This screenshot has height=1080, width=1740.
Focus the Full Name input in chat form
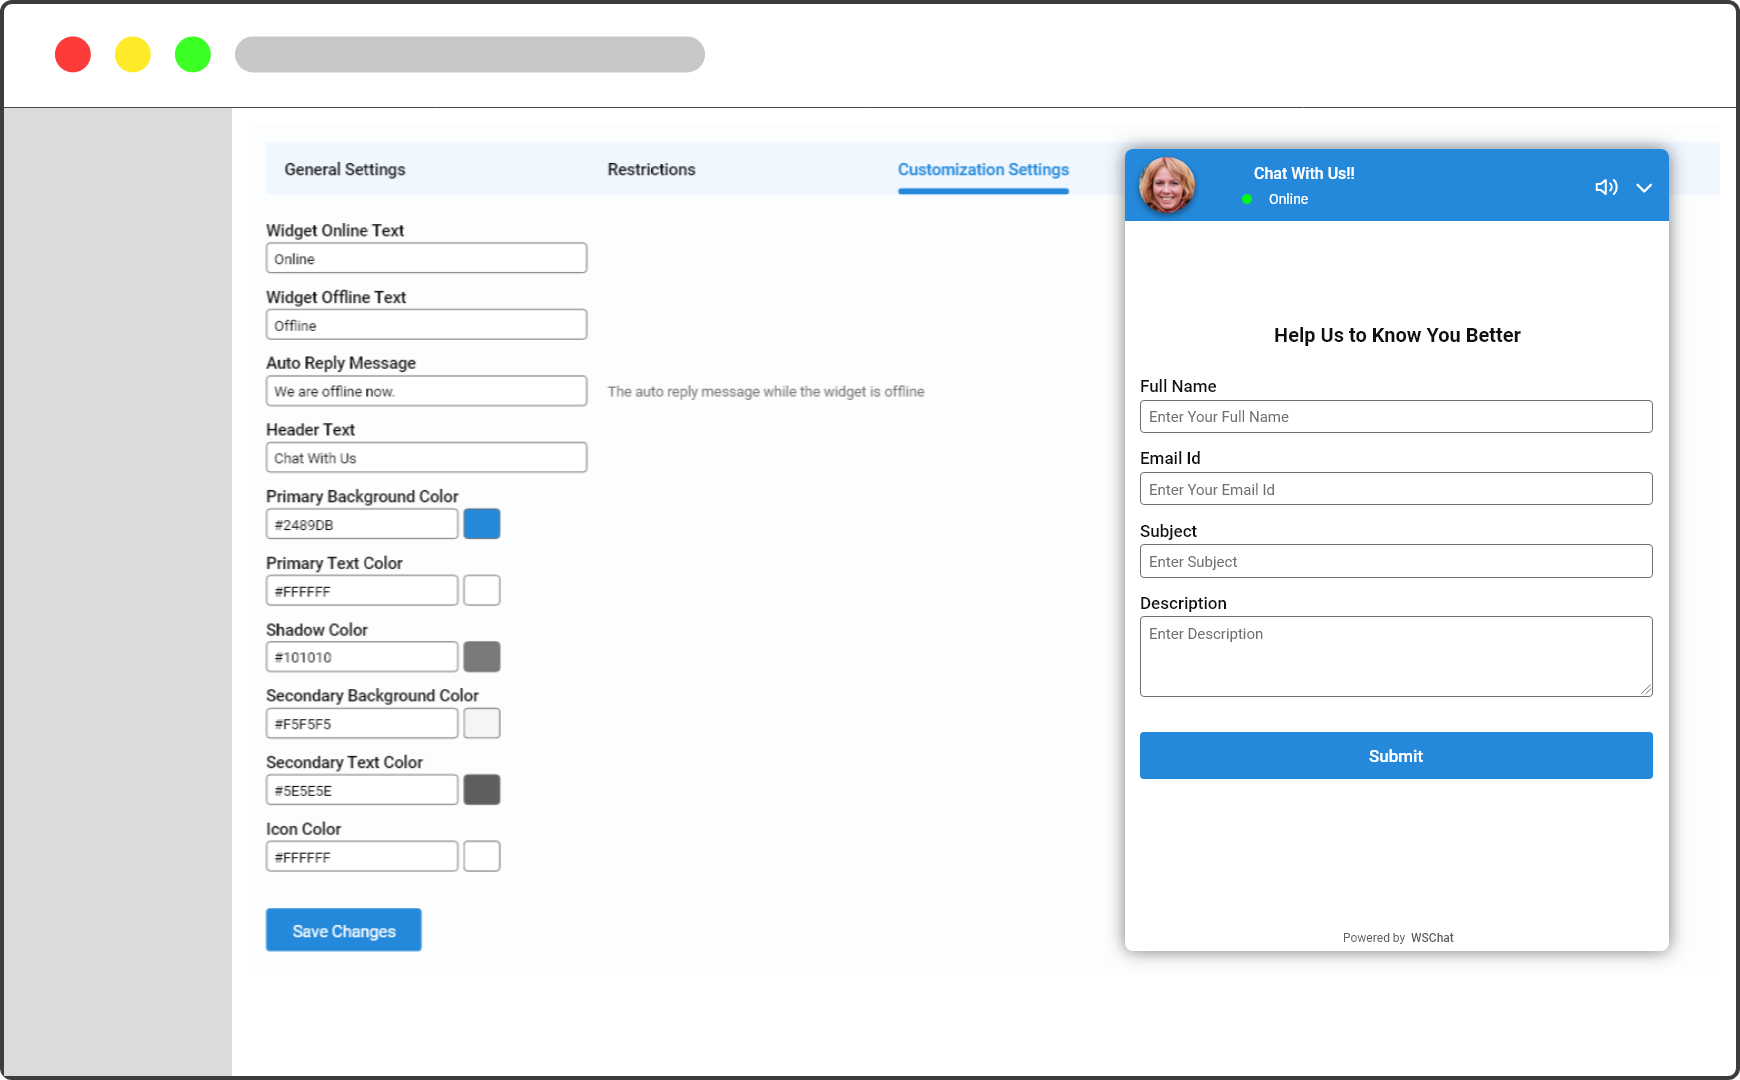[1396, 417]
